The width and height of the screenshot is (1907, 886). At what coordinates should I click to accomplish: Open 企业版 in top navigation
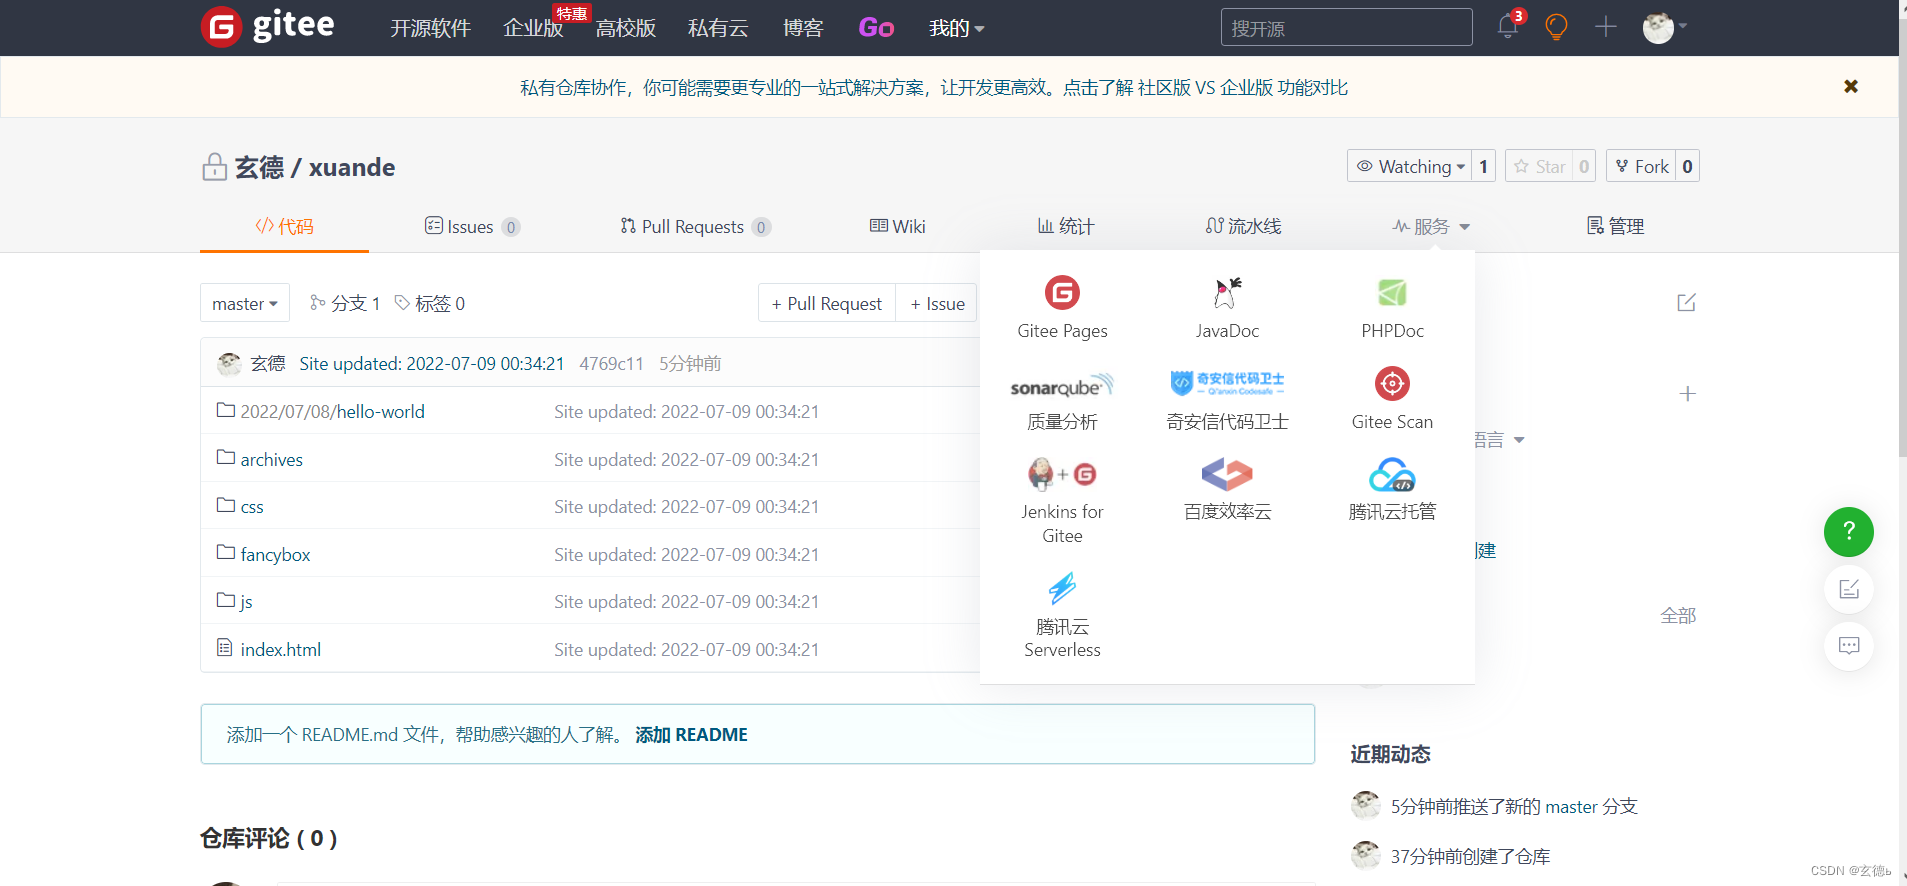[533, 28]
